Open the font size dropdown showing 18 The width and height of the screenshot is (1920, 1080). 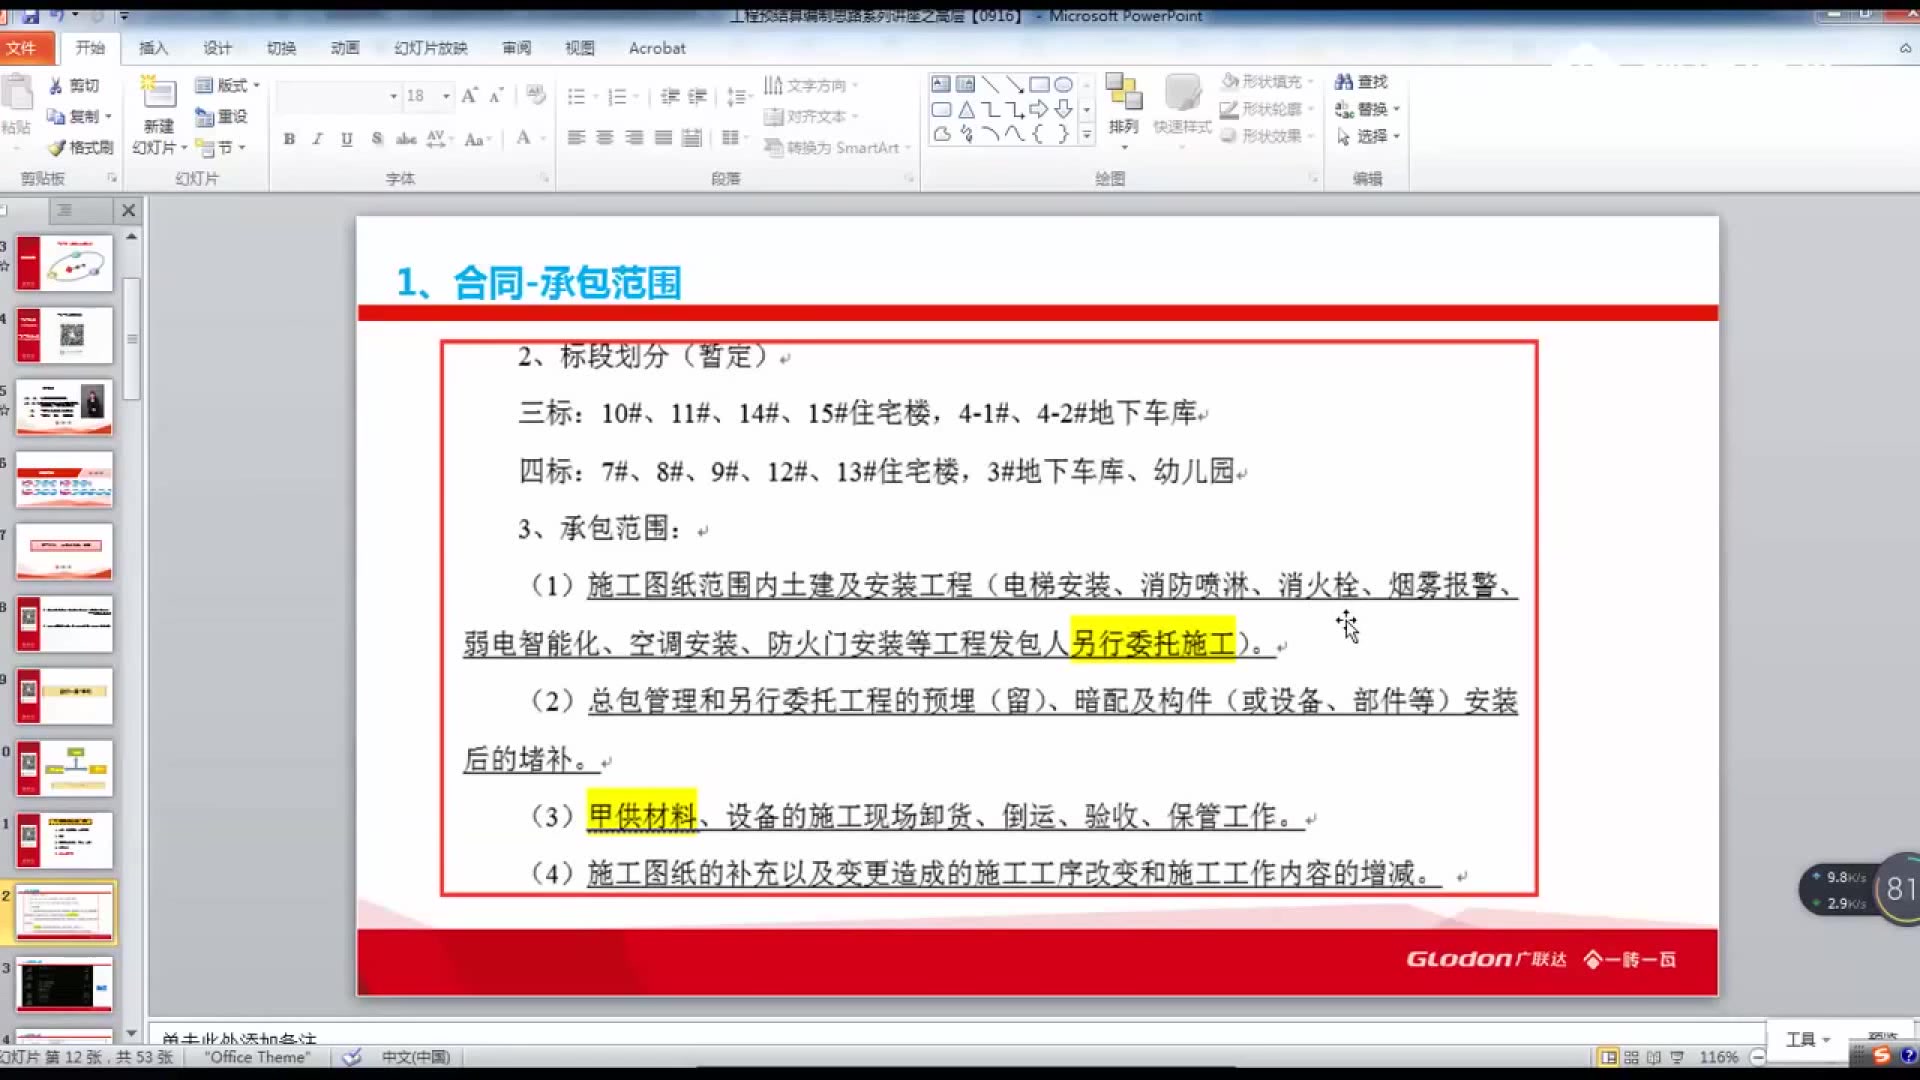(x=446, y=96)
